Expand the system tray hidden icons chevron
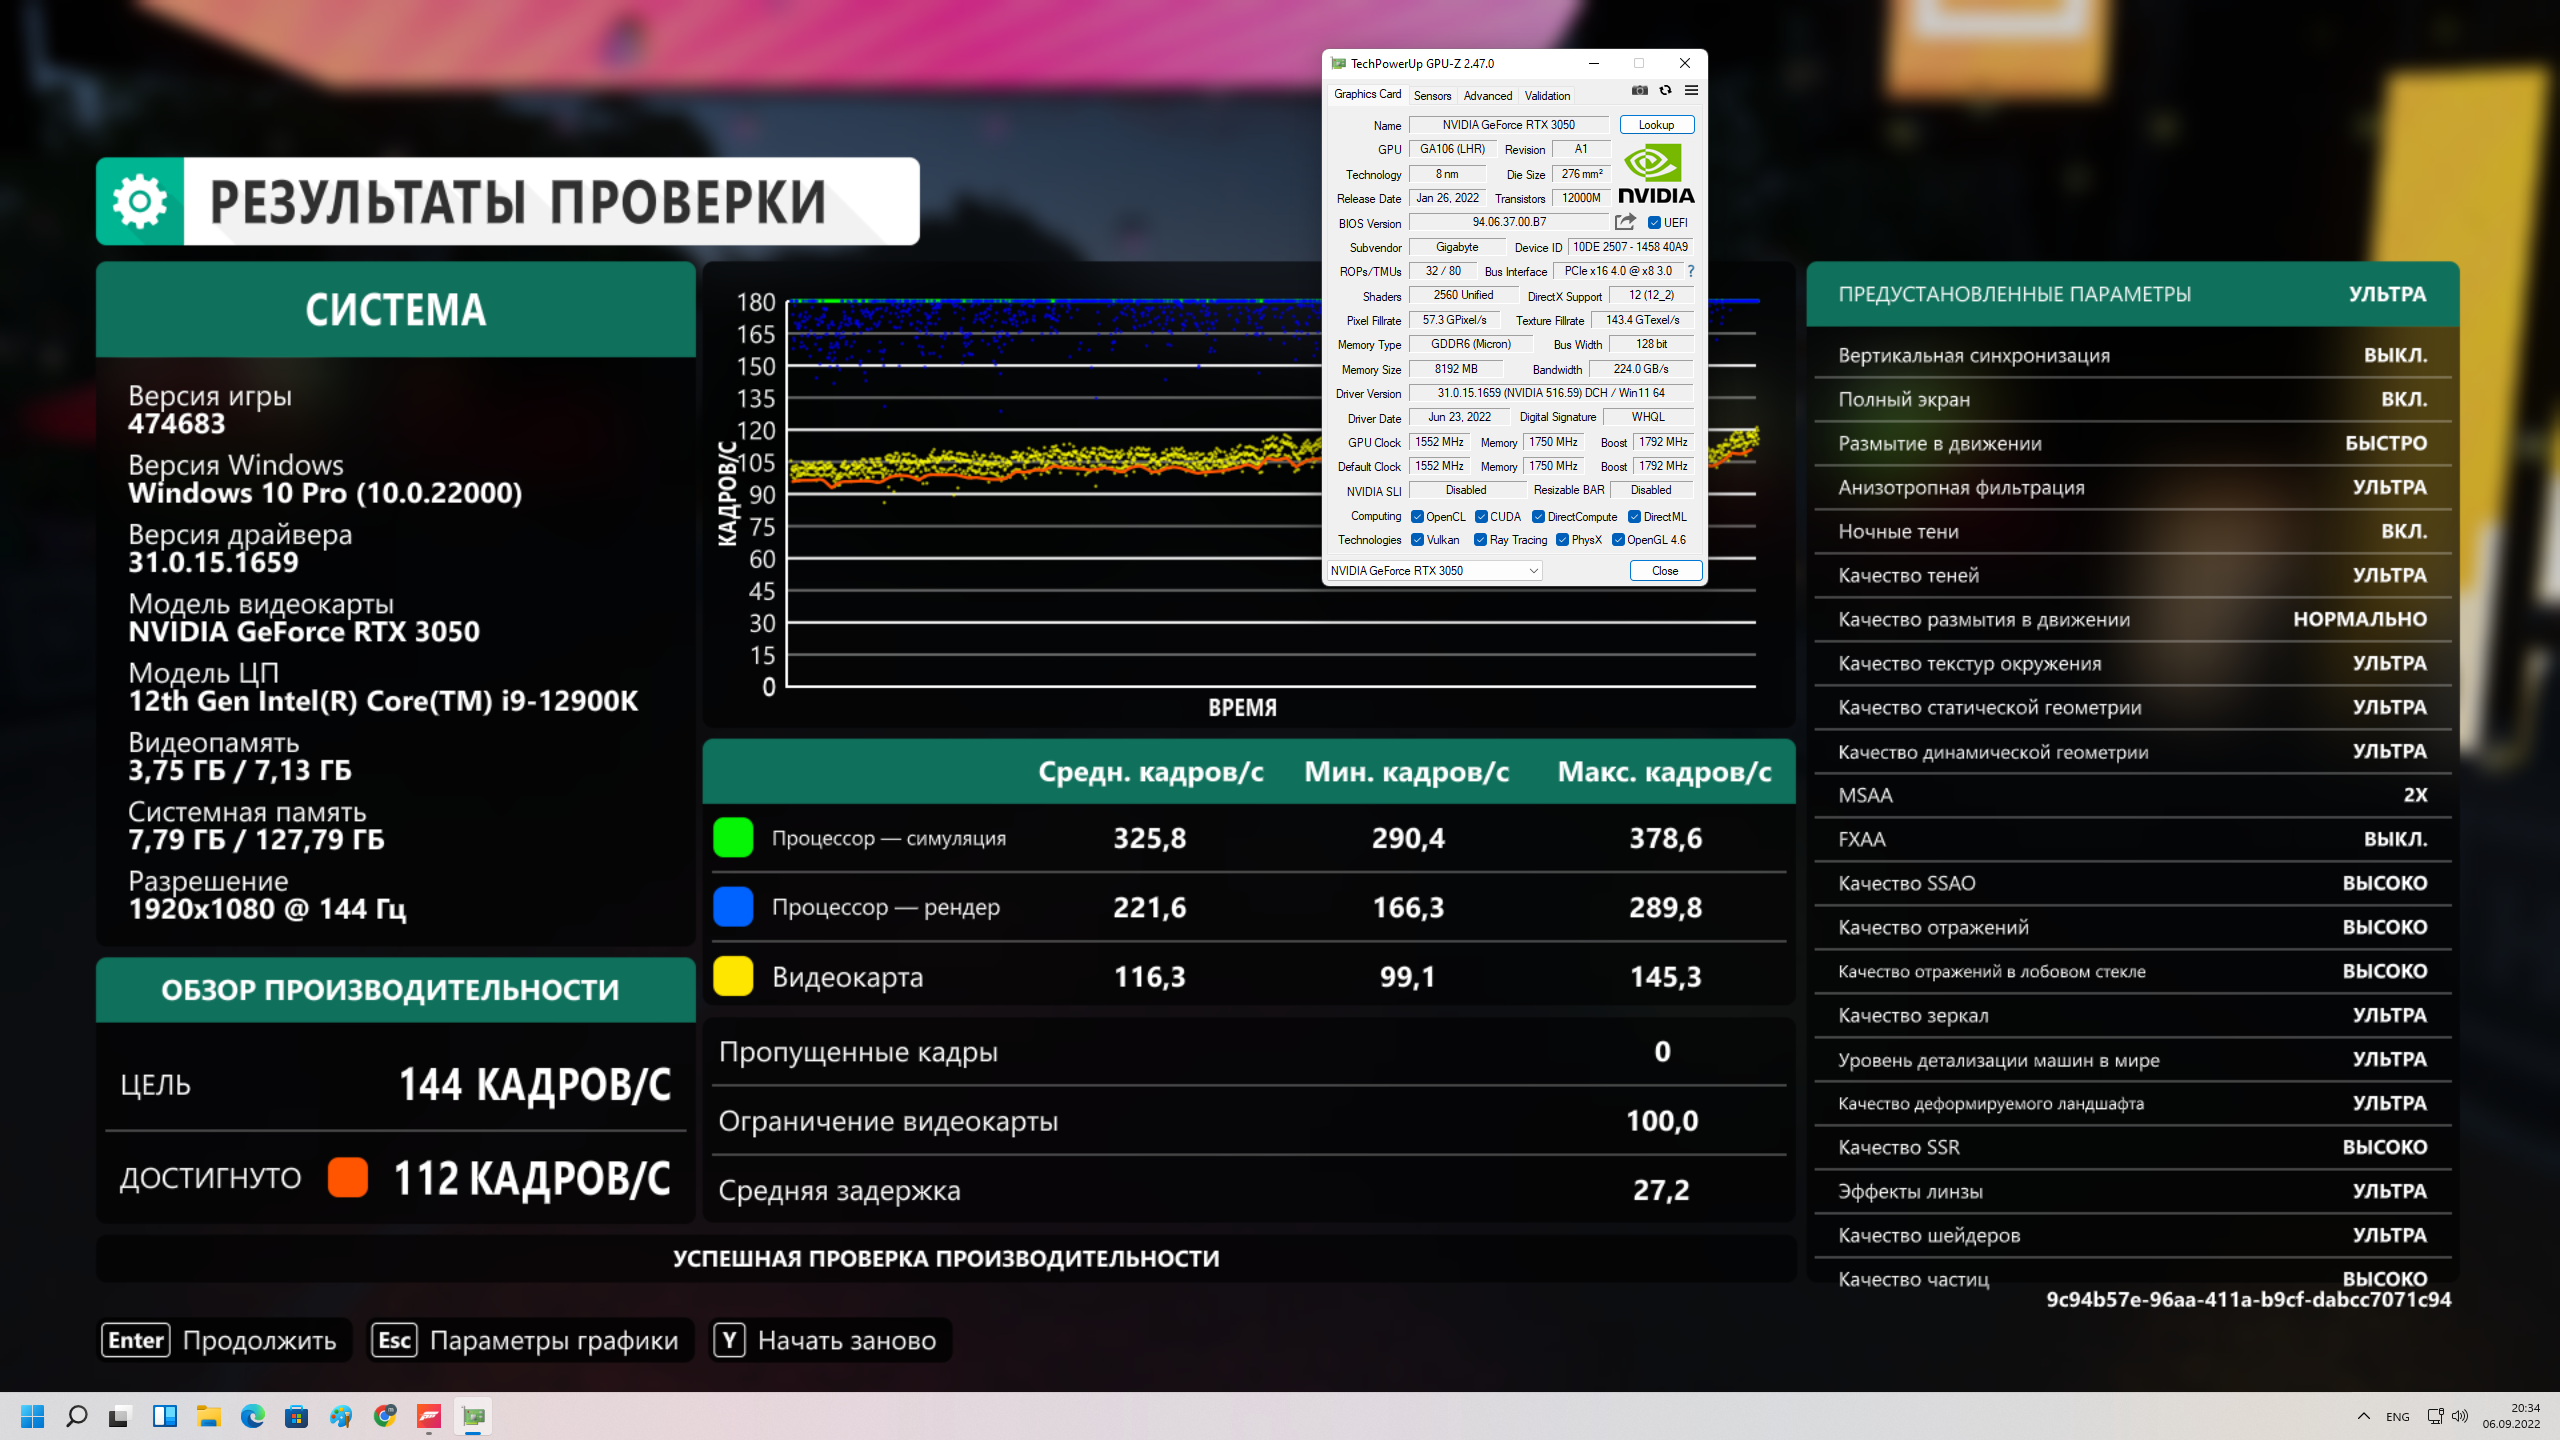This screenshot has width=2560, height=1440. point(2364,1416)
